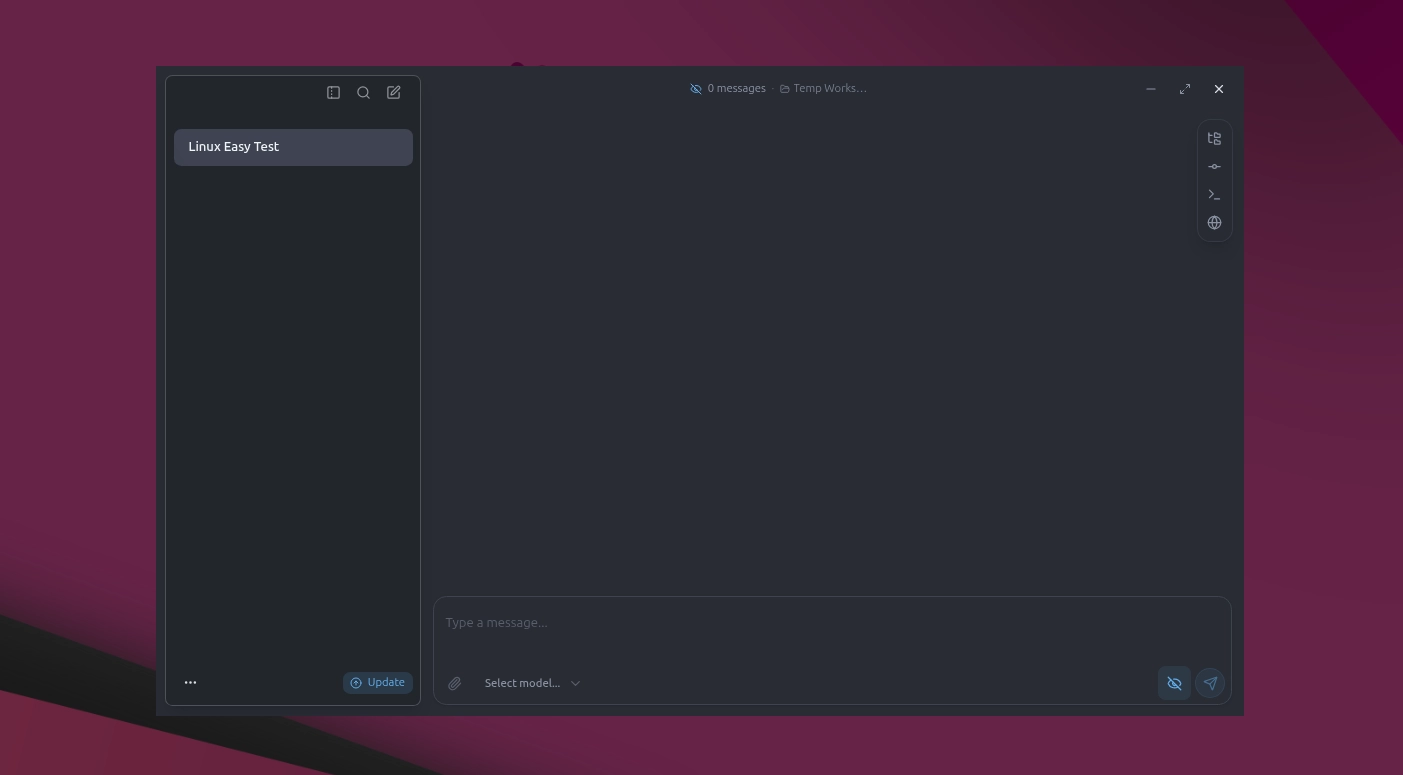1403x775 pixels.
Task: Open the terminal icon in the right sidebar
Action: 1214,194
